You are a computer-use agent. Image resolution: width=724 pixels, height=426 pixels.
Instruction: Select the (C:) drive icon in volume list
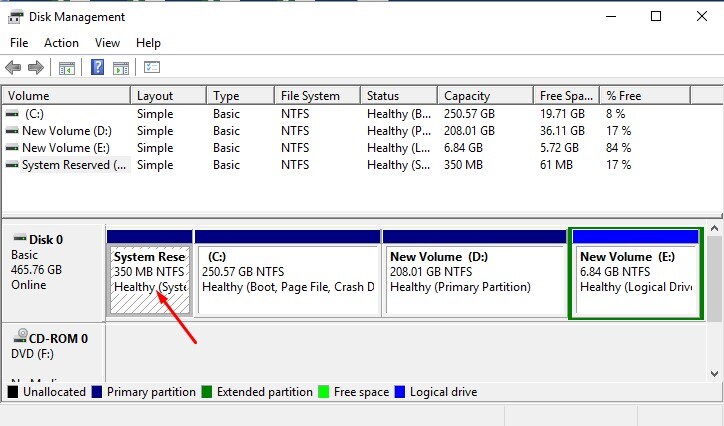click(12, 114)
